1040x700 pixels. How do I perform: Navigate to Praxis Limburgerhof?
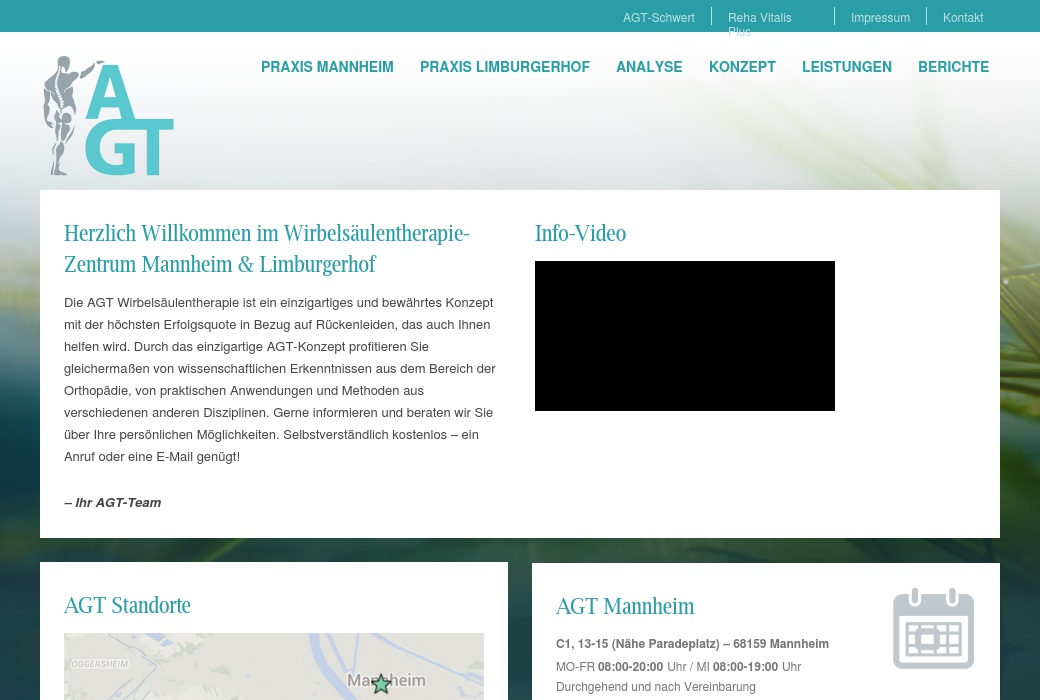(x=504, y=67)
